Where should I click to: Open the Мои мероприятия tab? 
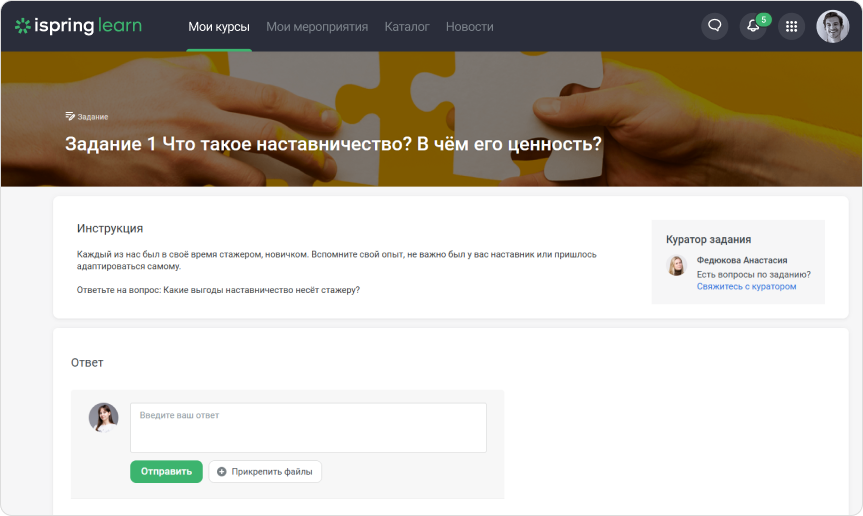(317, 26)
